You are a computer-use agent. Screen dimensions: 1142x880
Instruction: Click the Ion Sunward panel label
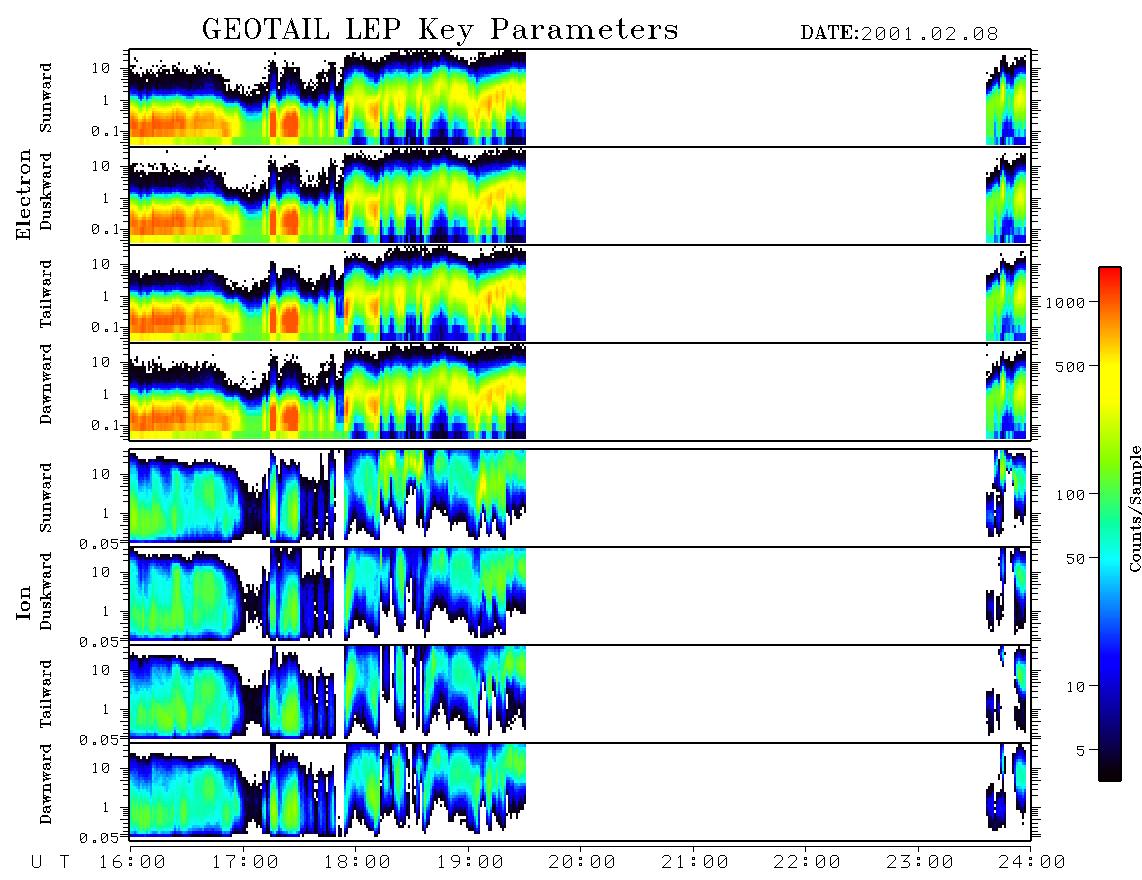[46, 498]
